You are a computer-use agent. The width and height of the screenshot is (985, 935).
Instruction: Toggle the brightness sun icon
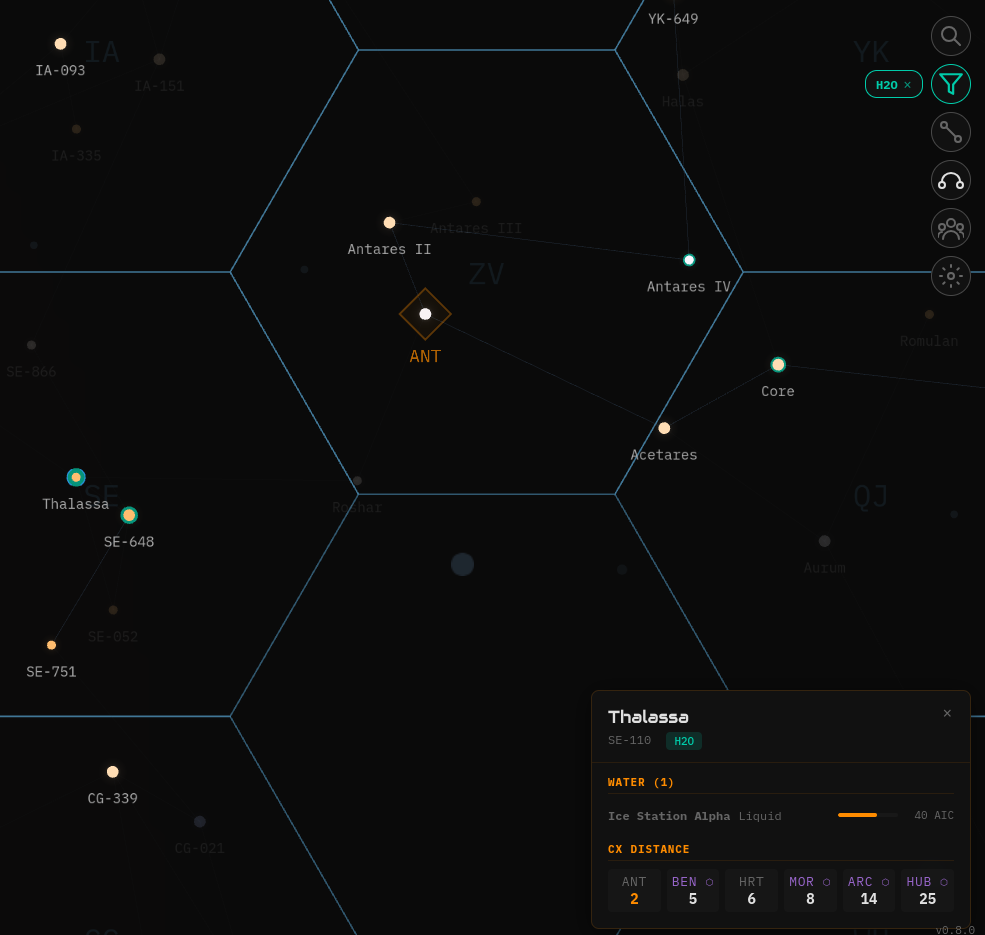950,276
